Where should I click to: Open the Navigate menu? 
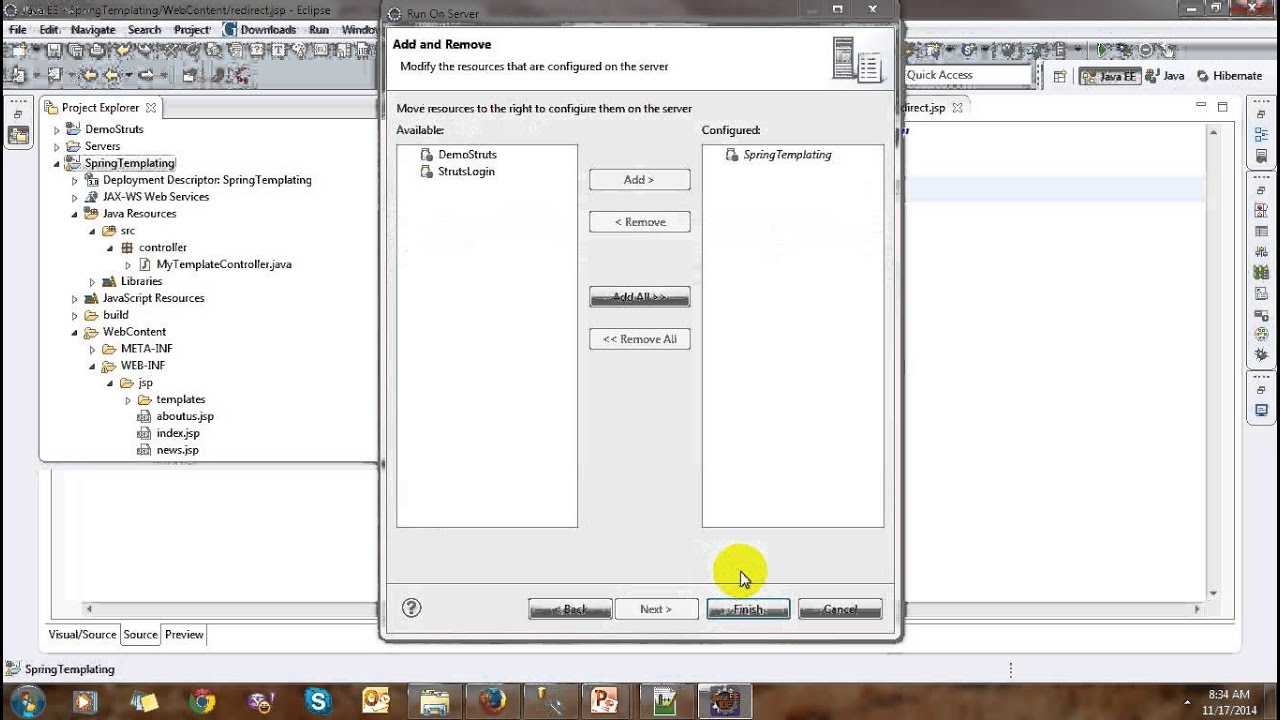[x=93, y=30]
